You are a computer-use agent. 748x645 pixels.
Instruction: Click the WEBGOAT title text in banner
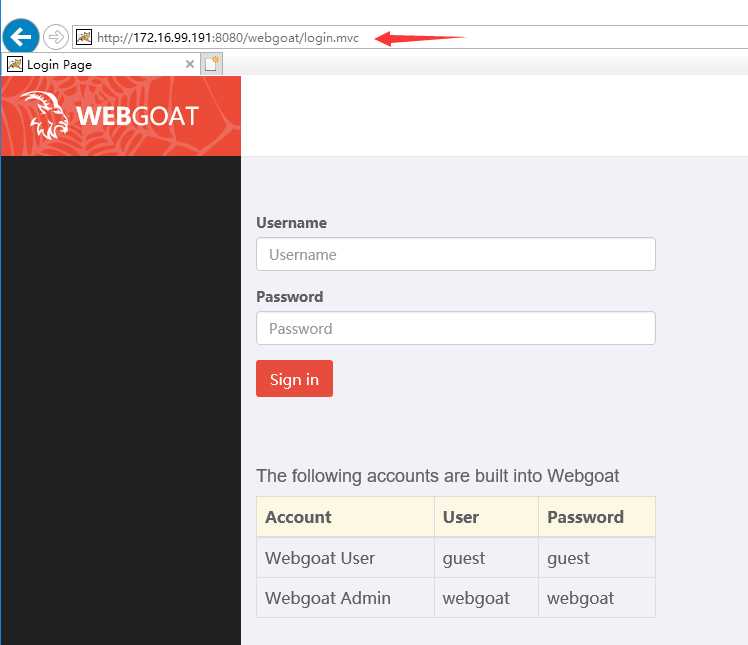pos(137,116)
